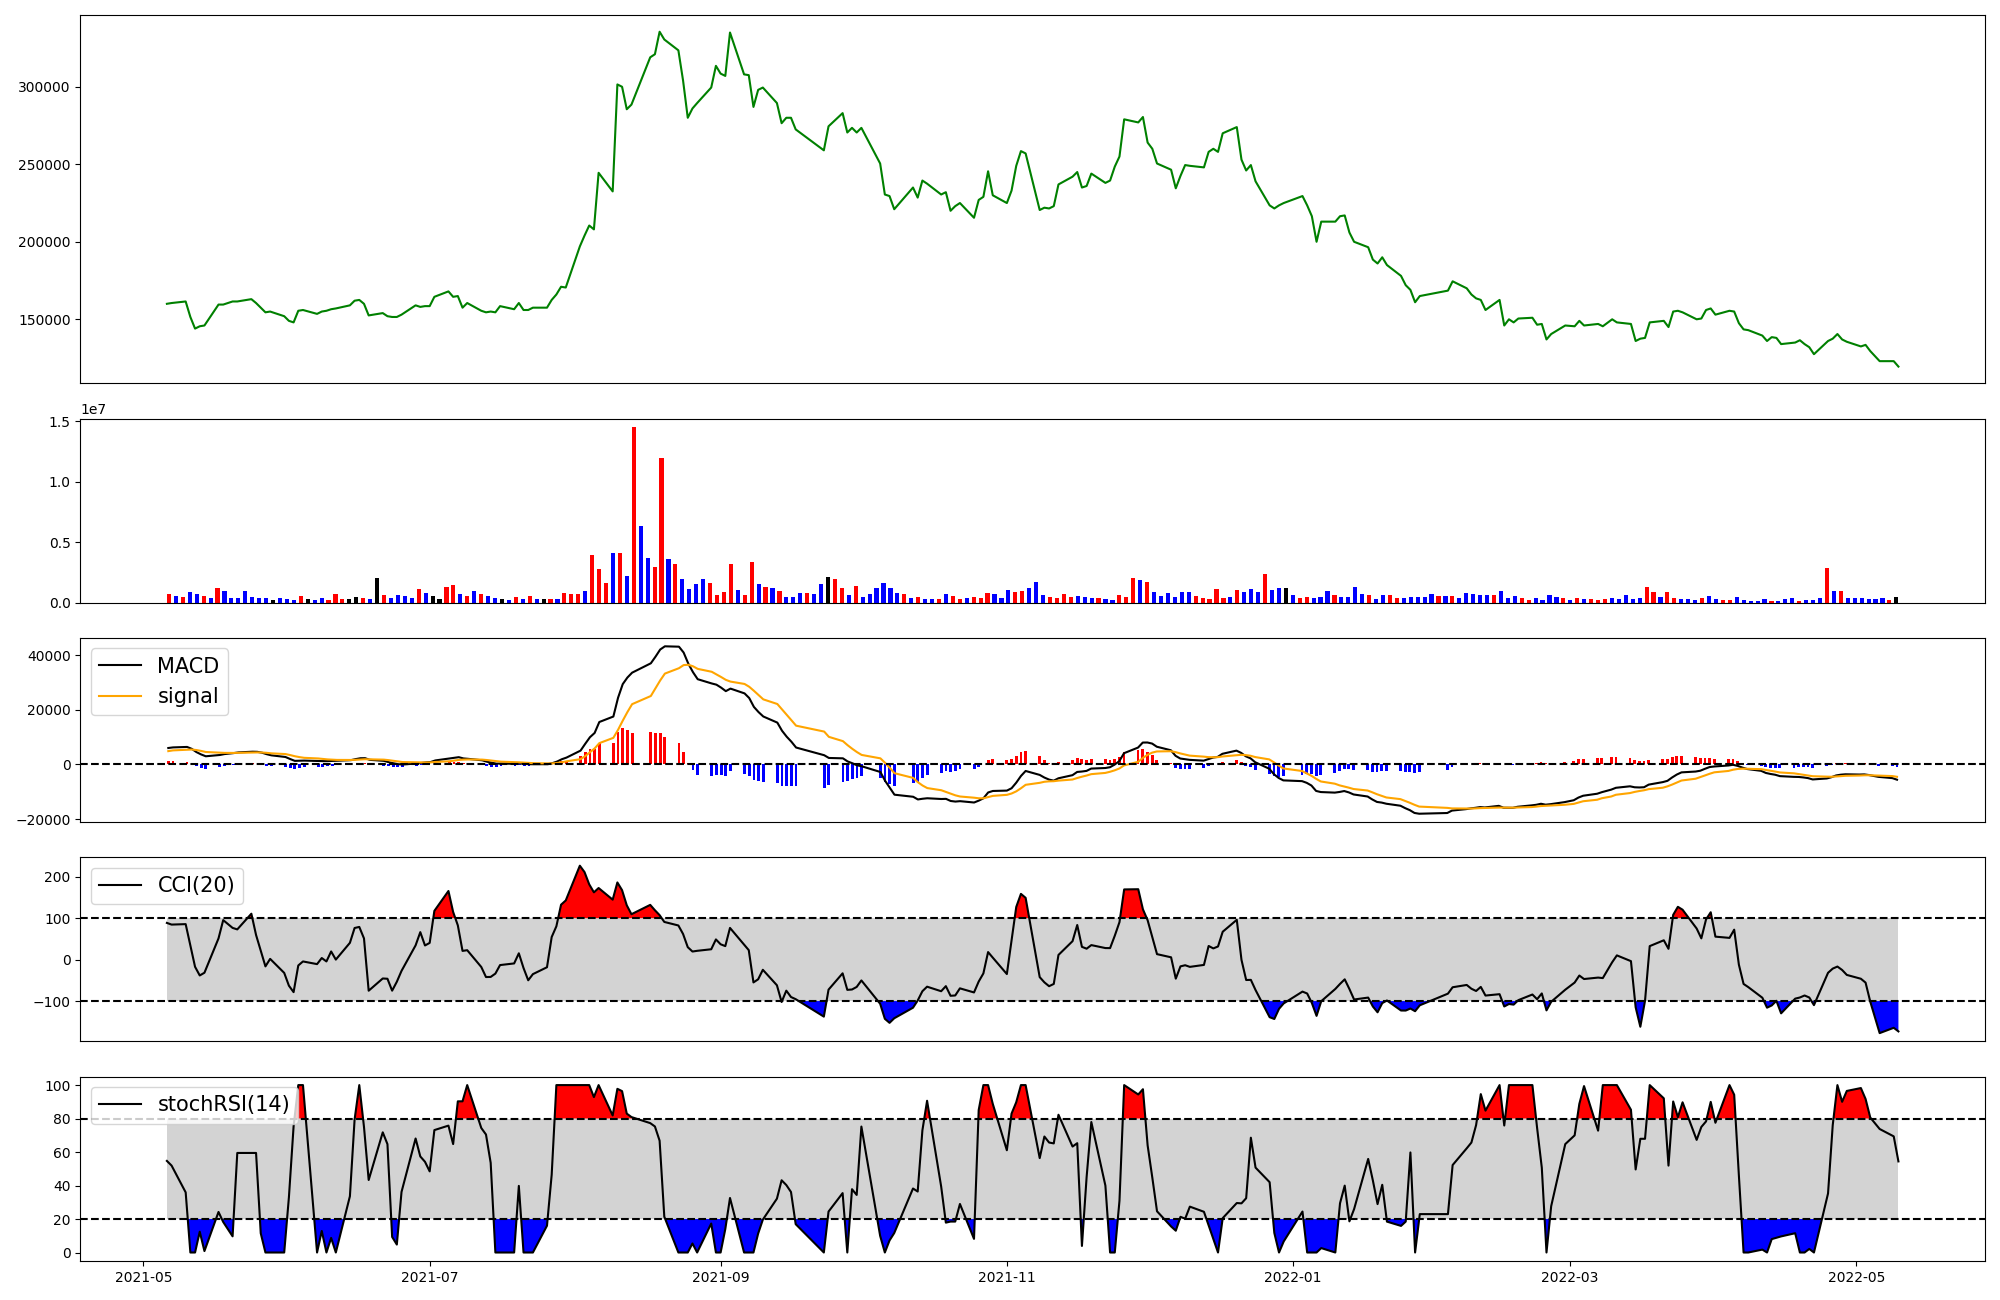2000x1300 pixels.
Task: Click the stochRSI(14) legend label
Action: coord(223,1104)
